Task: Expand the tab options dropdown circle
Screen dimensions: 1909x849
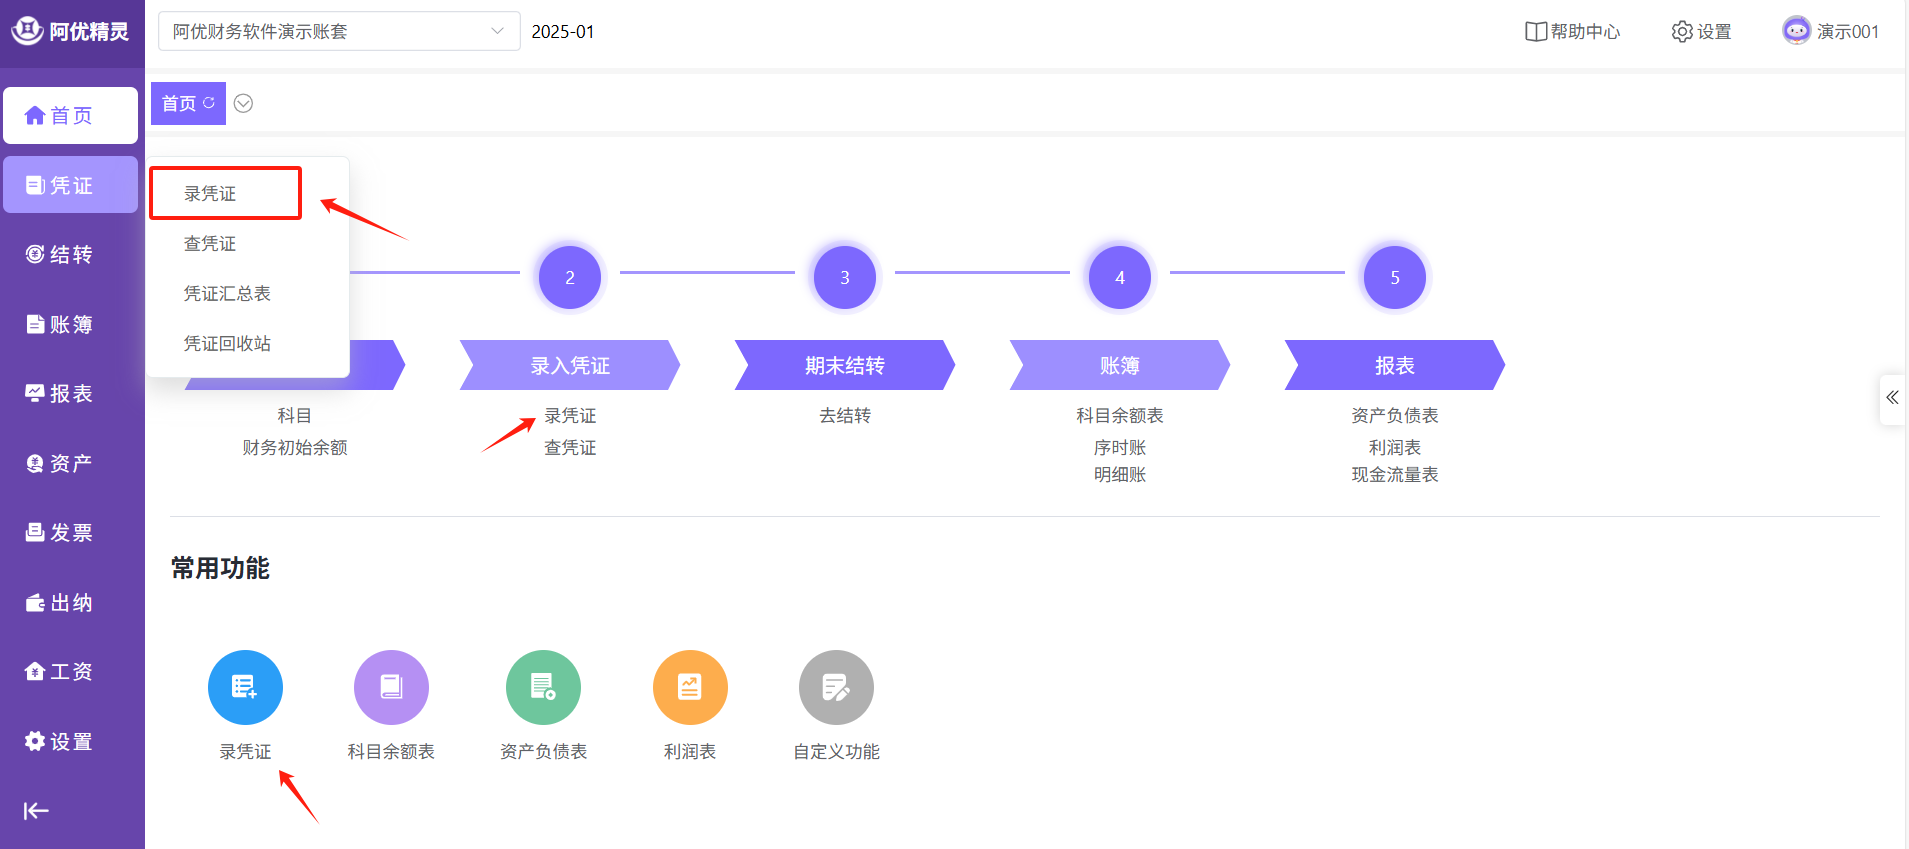Action: coord(243,103)
